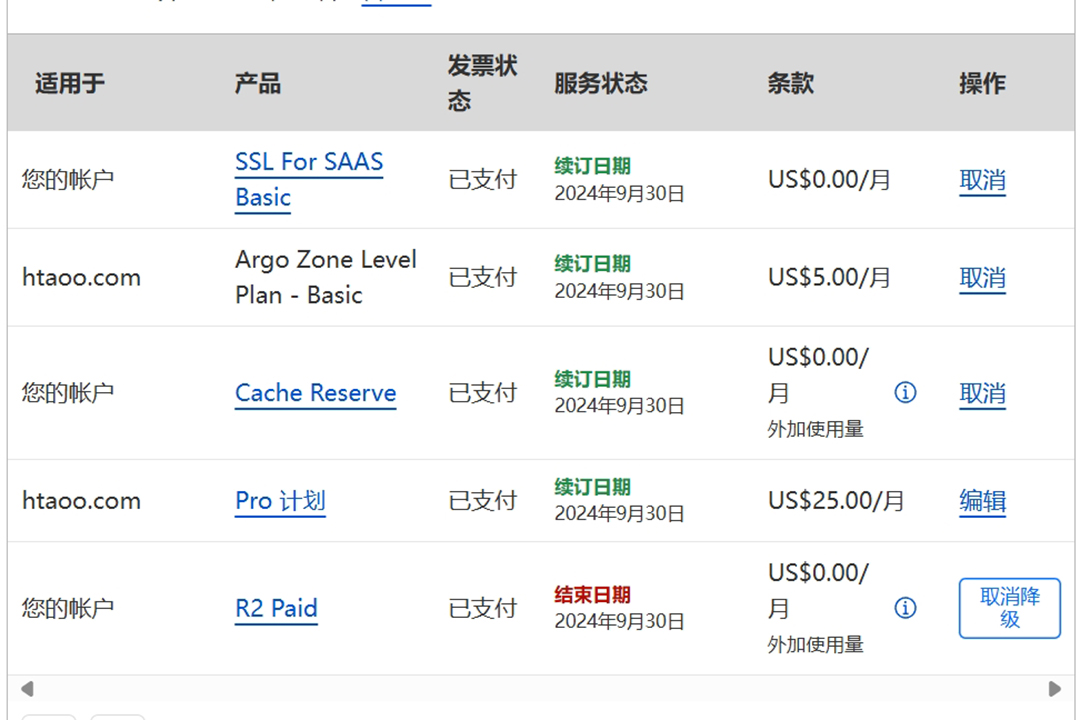This screenshot has width=1080, height=720.
Task: Click 外加使用量 in the R2 Paid row
Action: (816, 645)
